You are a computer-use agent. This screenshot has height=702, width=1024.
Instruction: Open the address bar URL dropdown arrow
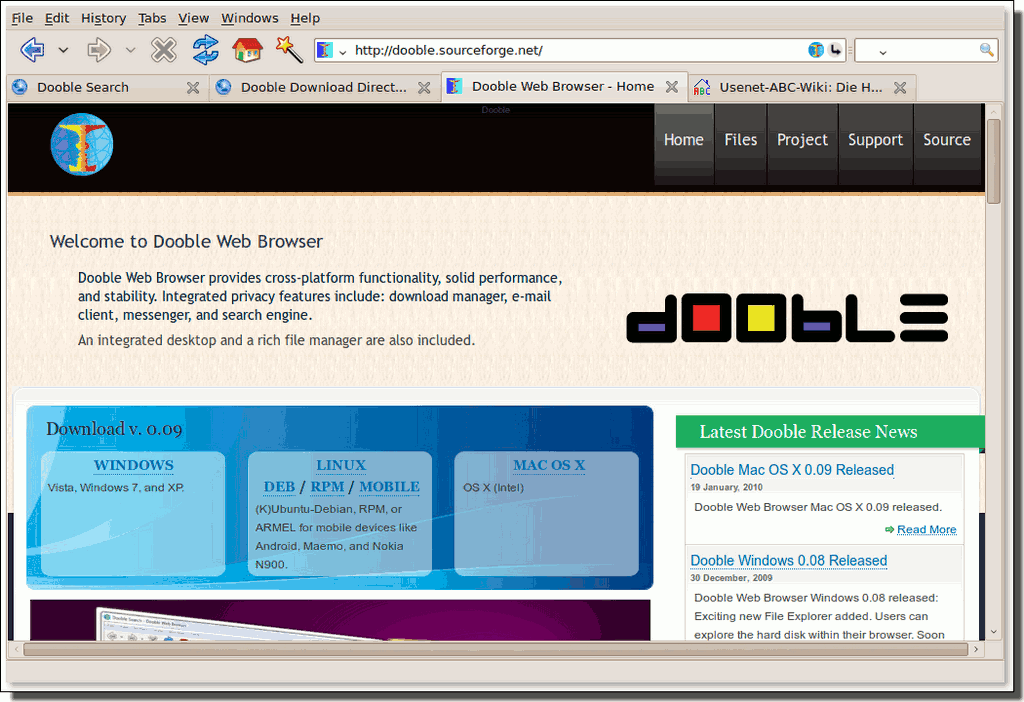click(343, 51)
